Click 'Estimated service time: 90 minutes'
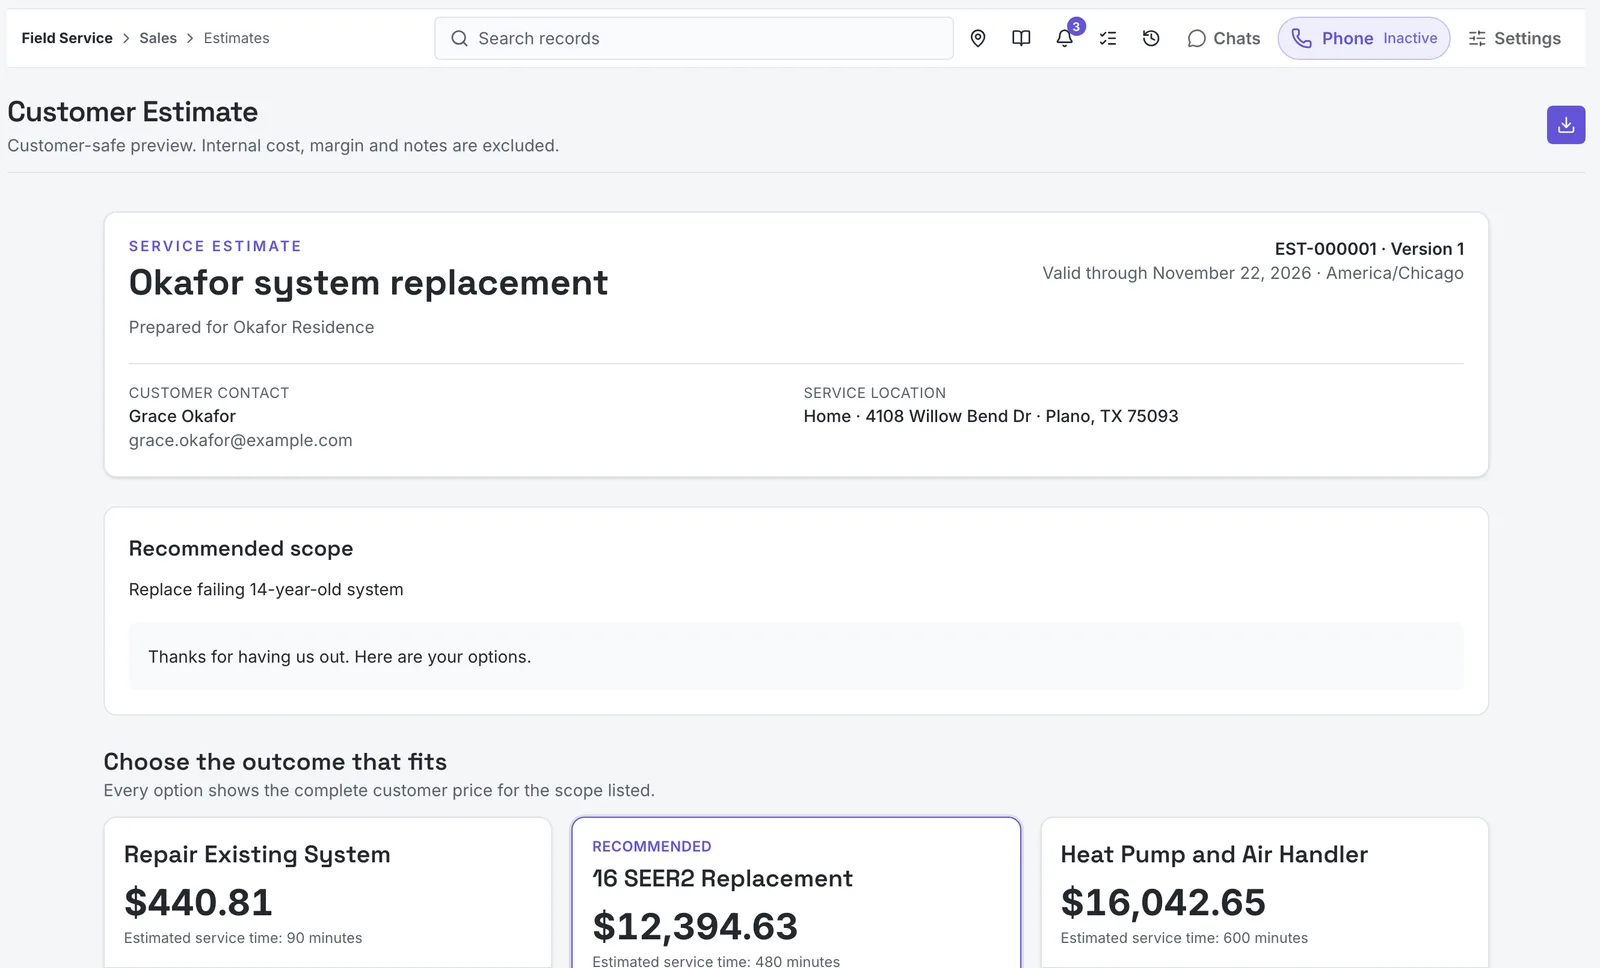This screenshot has height=968, width=1600. point(243,938)
